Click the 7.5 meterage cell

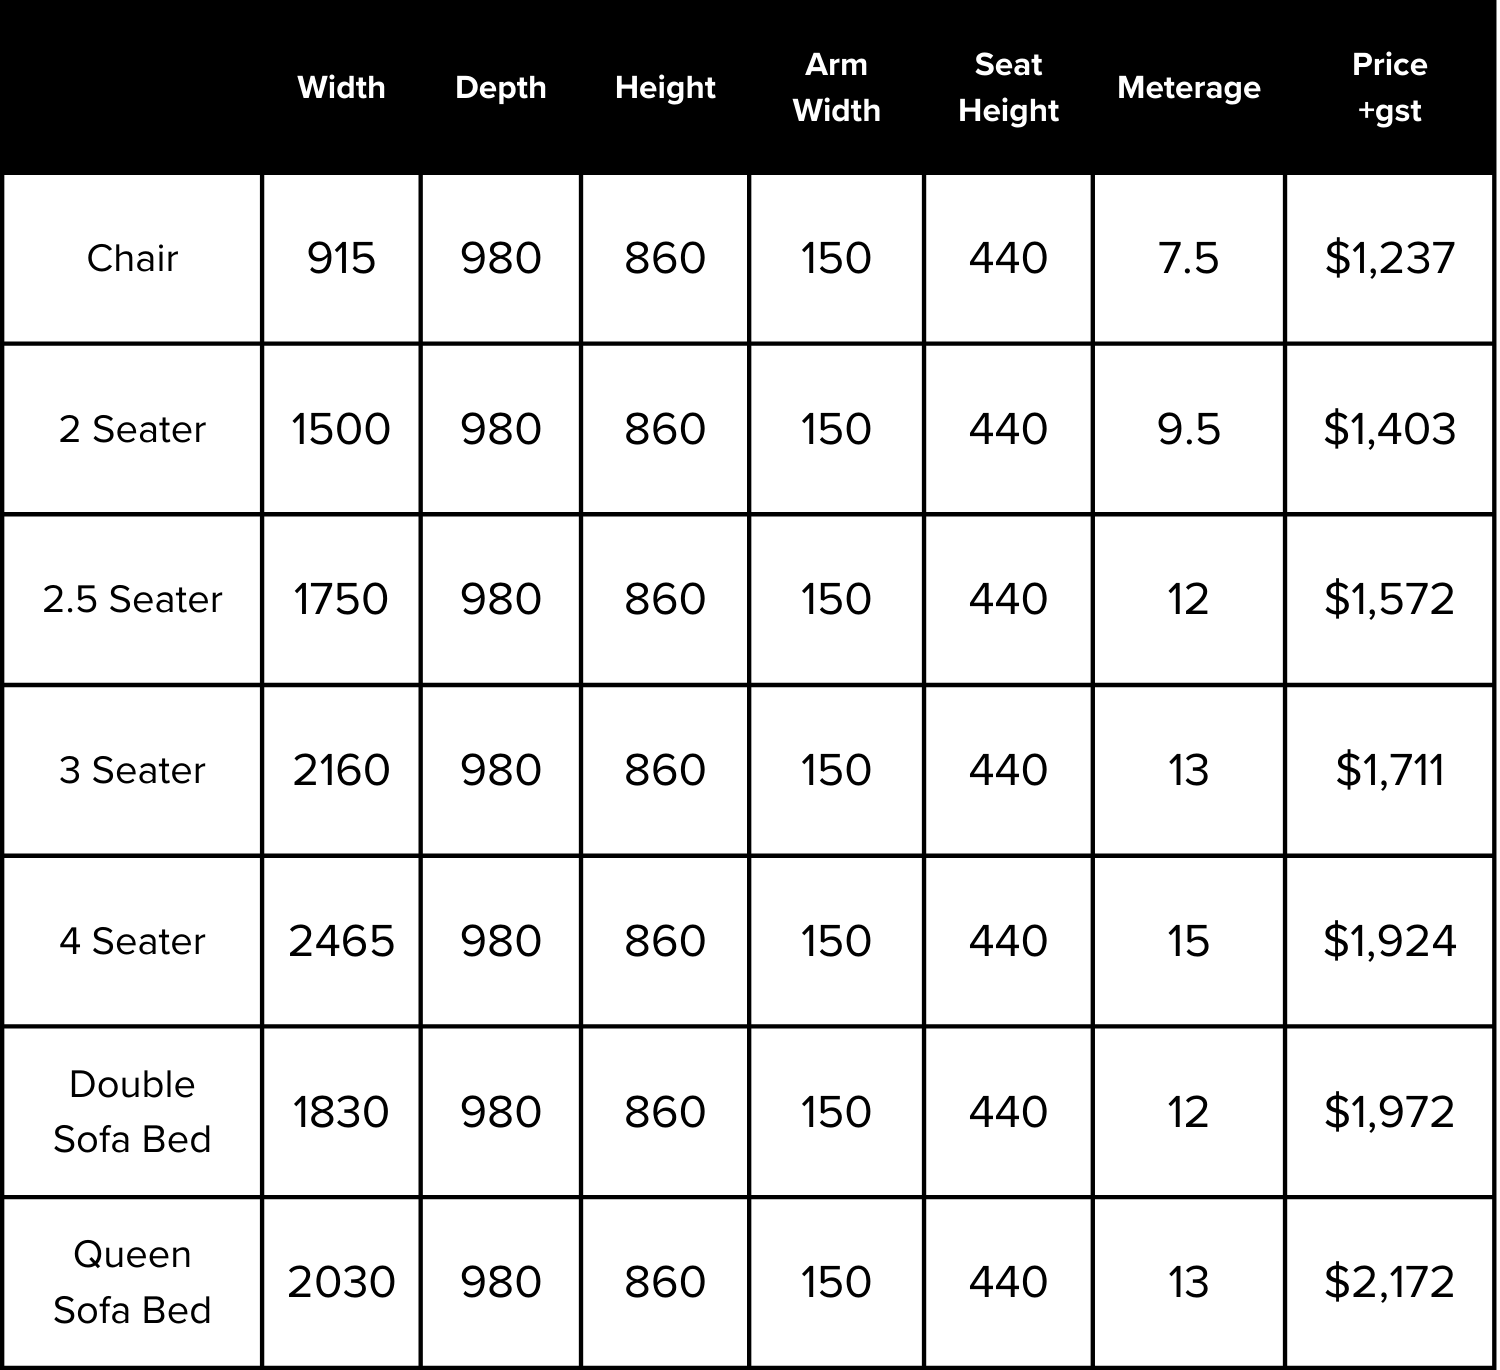pos(1188,259)
